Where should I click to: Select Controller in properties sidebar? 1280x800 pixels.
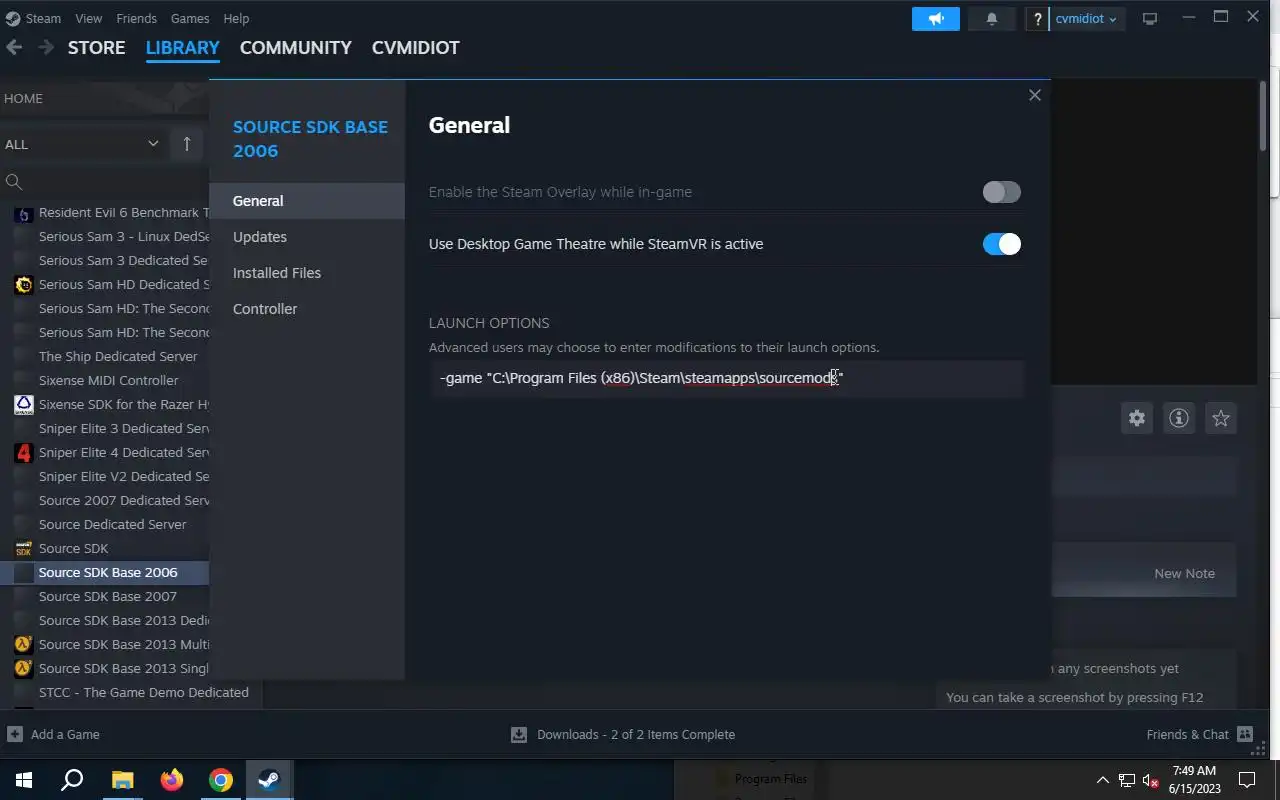pyautogui.click(x=307, y=309)
